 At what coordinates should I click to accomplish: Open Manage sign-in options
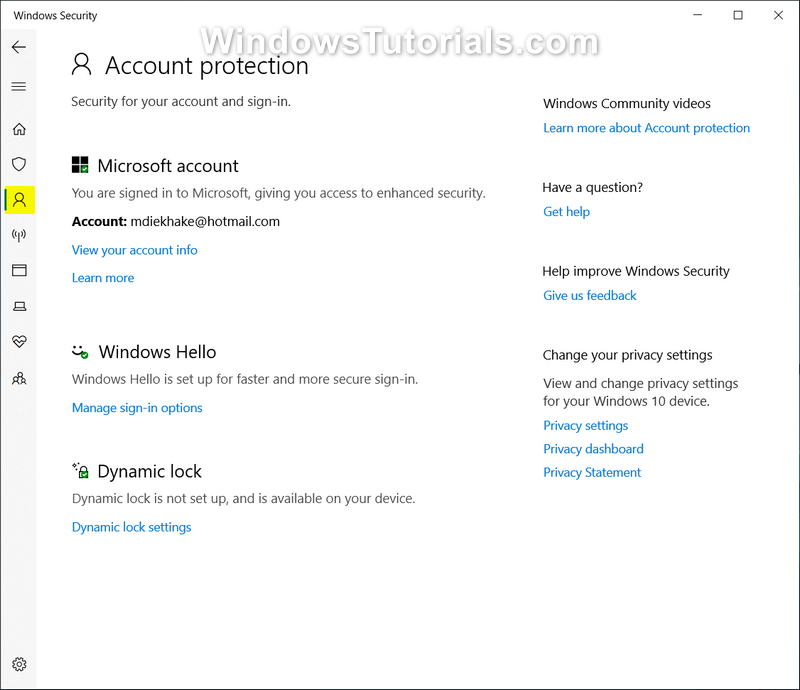coord(137,407)
